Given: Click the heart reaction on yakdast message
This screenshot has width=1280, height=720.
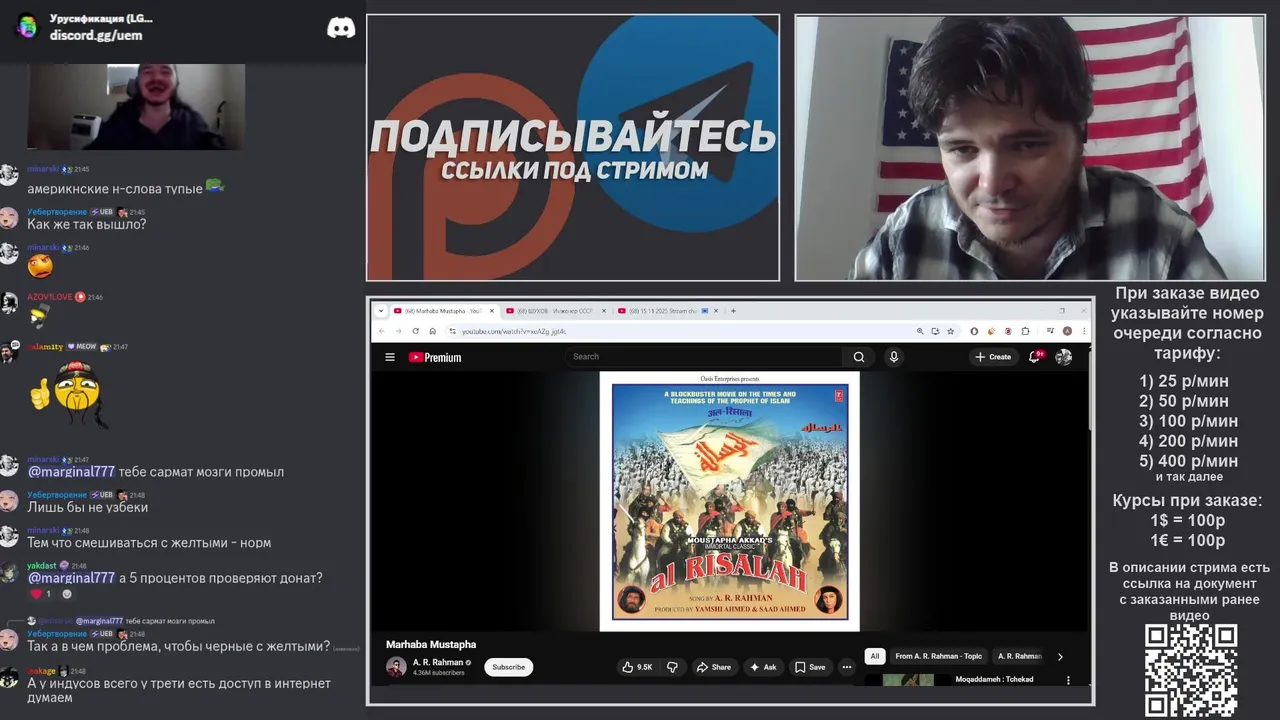Looking at the screenshot, I should [41, 594].
